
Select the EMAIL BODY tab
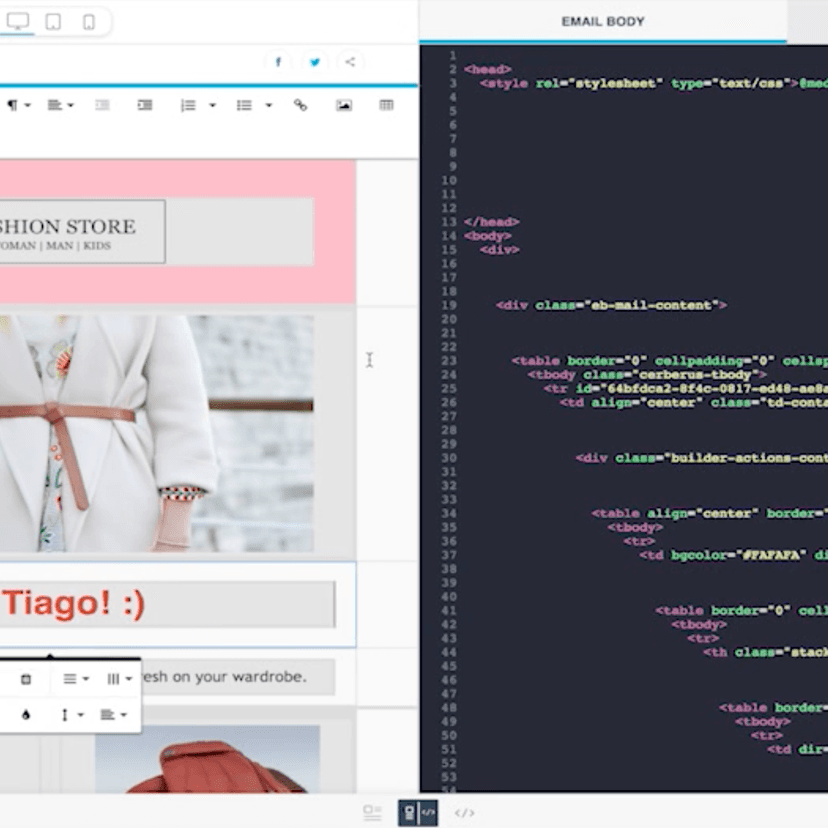[602, 21]
